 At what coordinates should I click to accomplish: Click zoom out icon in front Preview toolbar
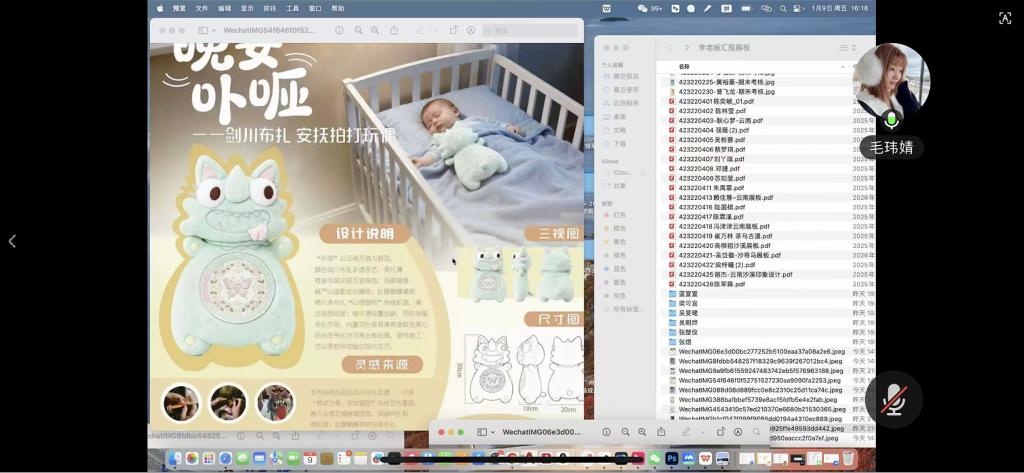(x=625, y=432)
